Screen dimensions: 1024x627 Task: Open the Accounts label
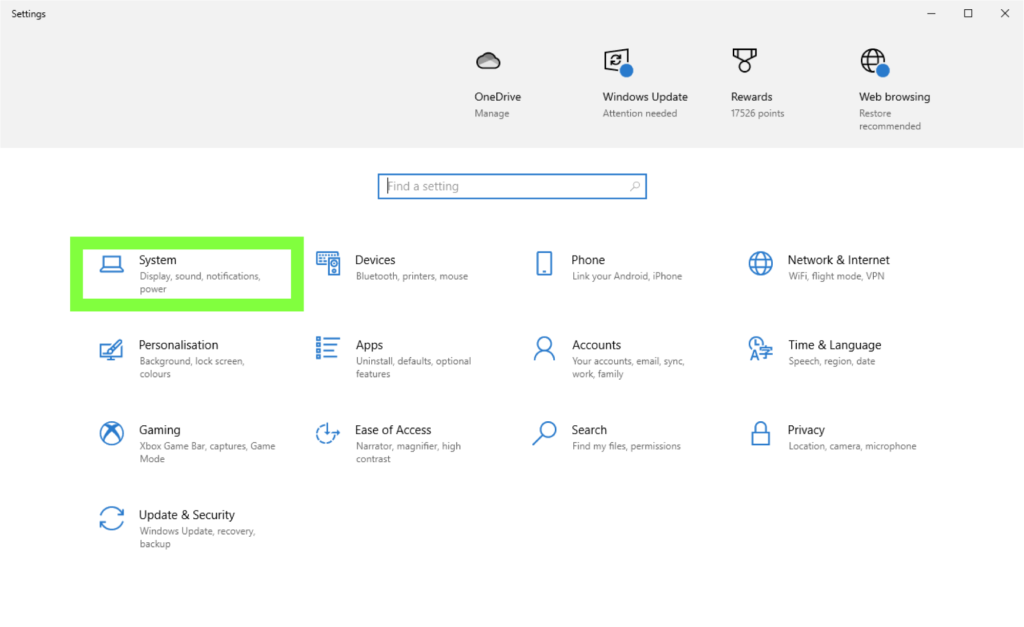[x=596, y=345]
